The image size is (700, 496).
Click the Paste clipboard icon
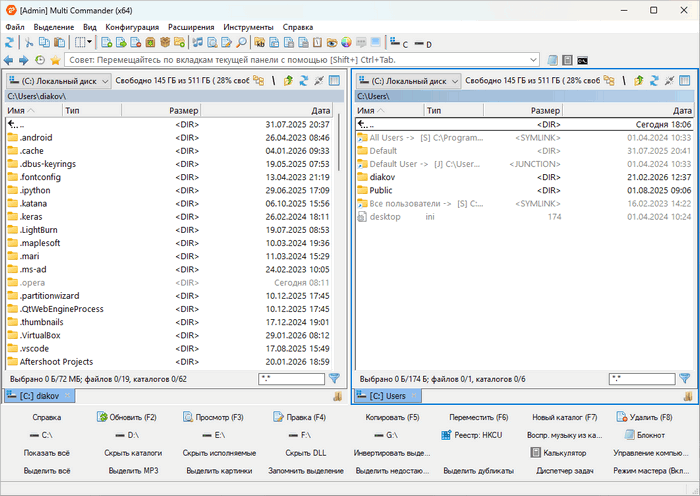(59, 43)
